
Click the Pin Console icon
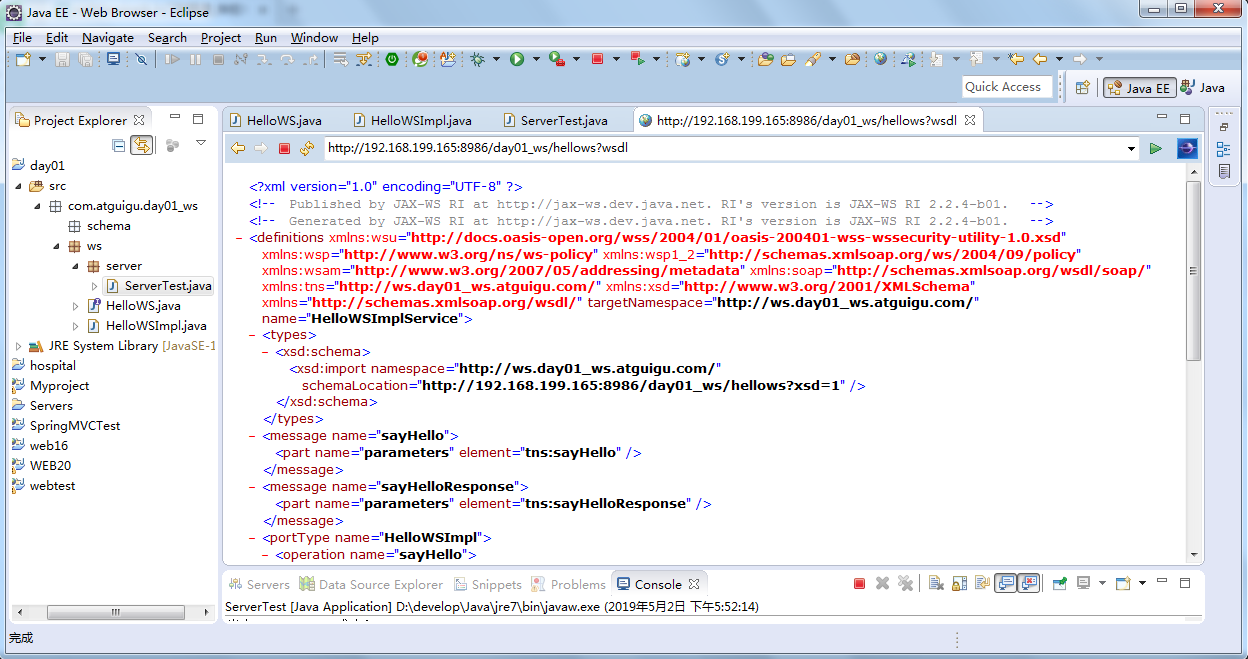pos(1059,583)
